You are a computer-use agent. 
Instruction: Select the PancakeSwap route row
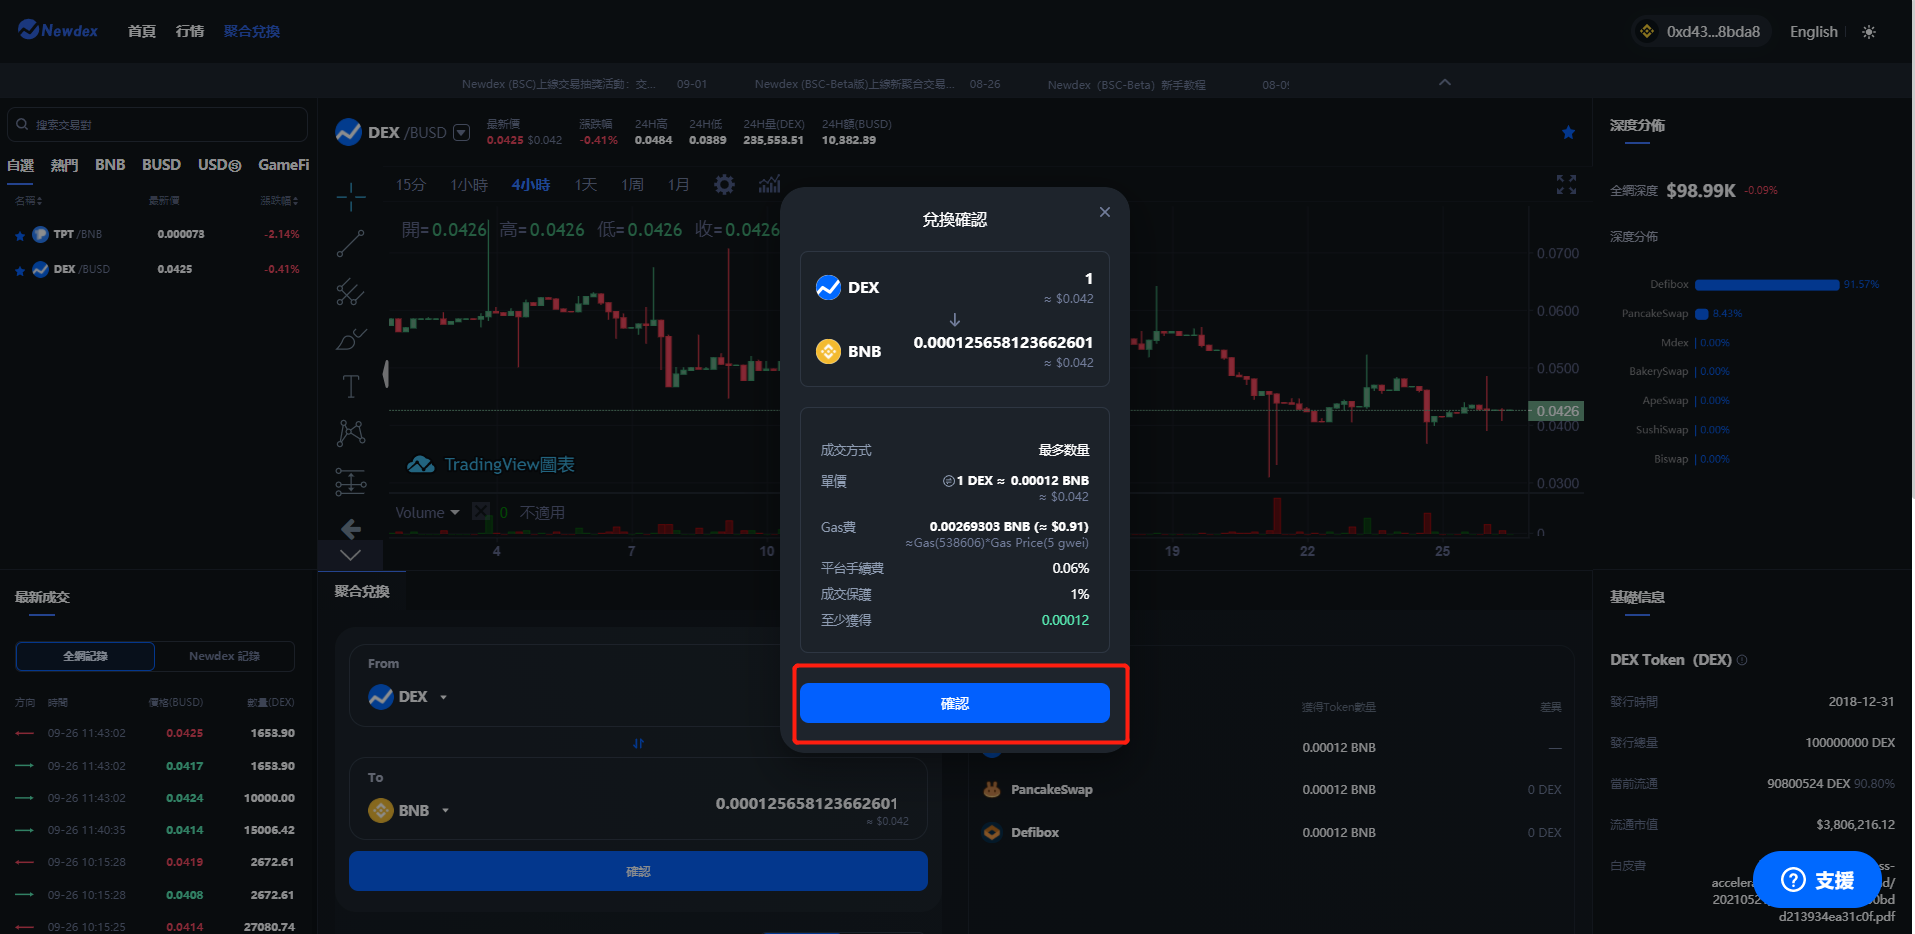[x=1272, y=790]
